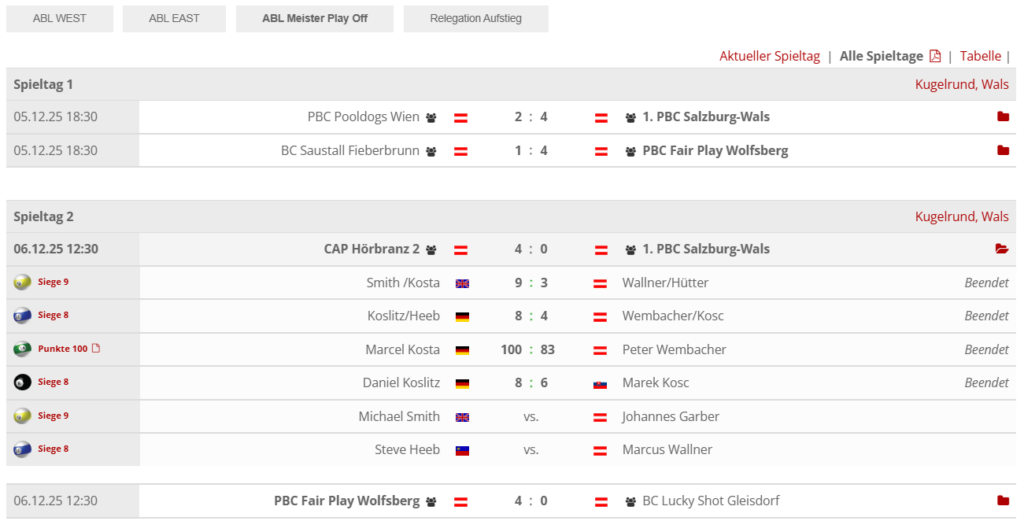
Task: Switch to the ABL WEST tab
Action: [59, 18]
